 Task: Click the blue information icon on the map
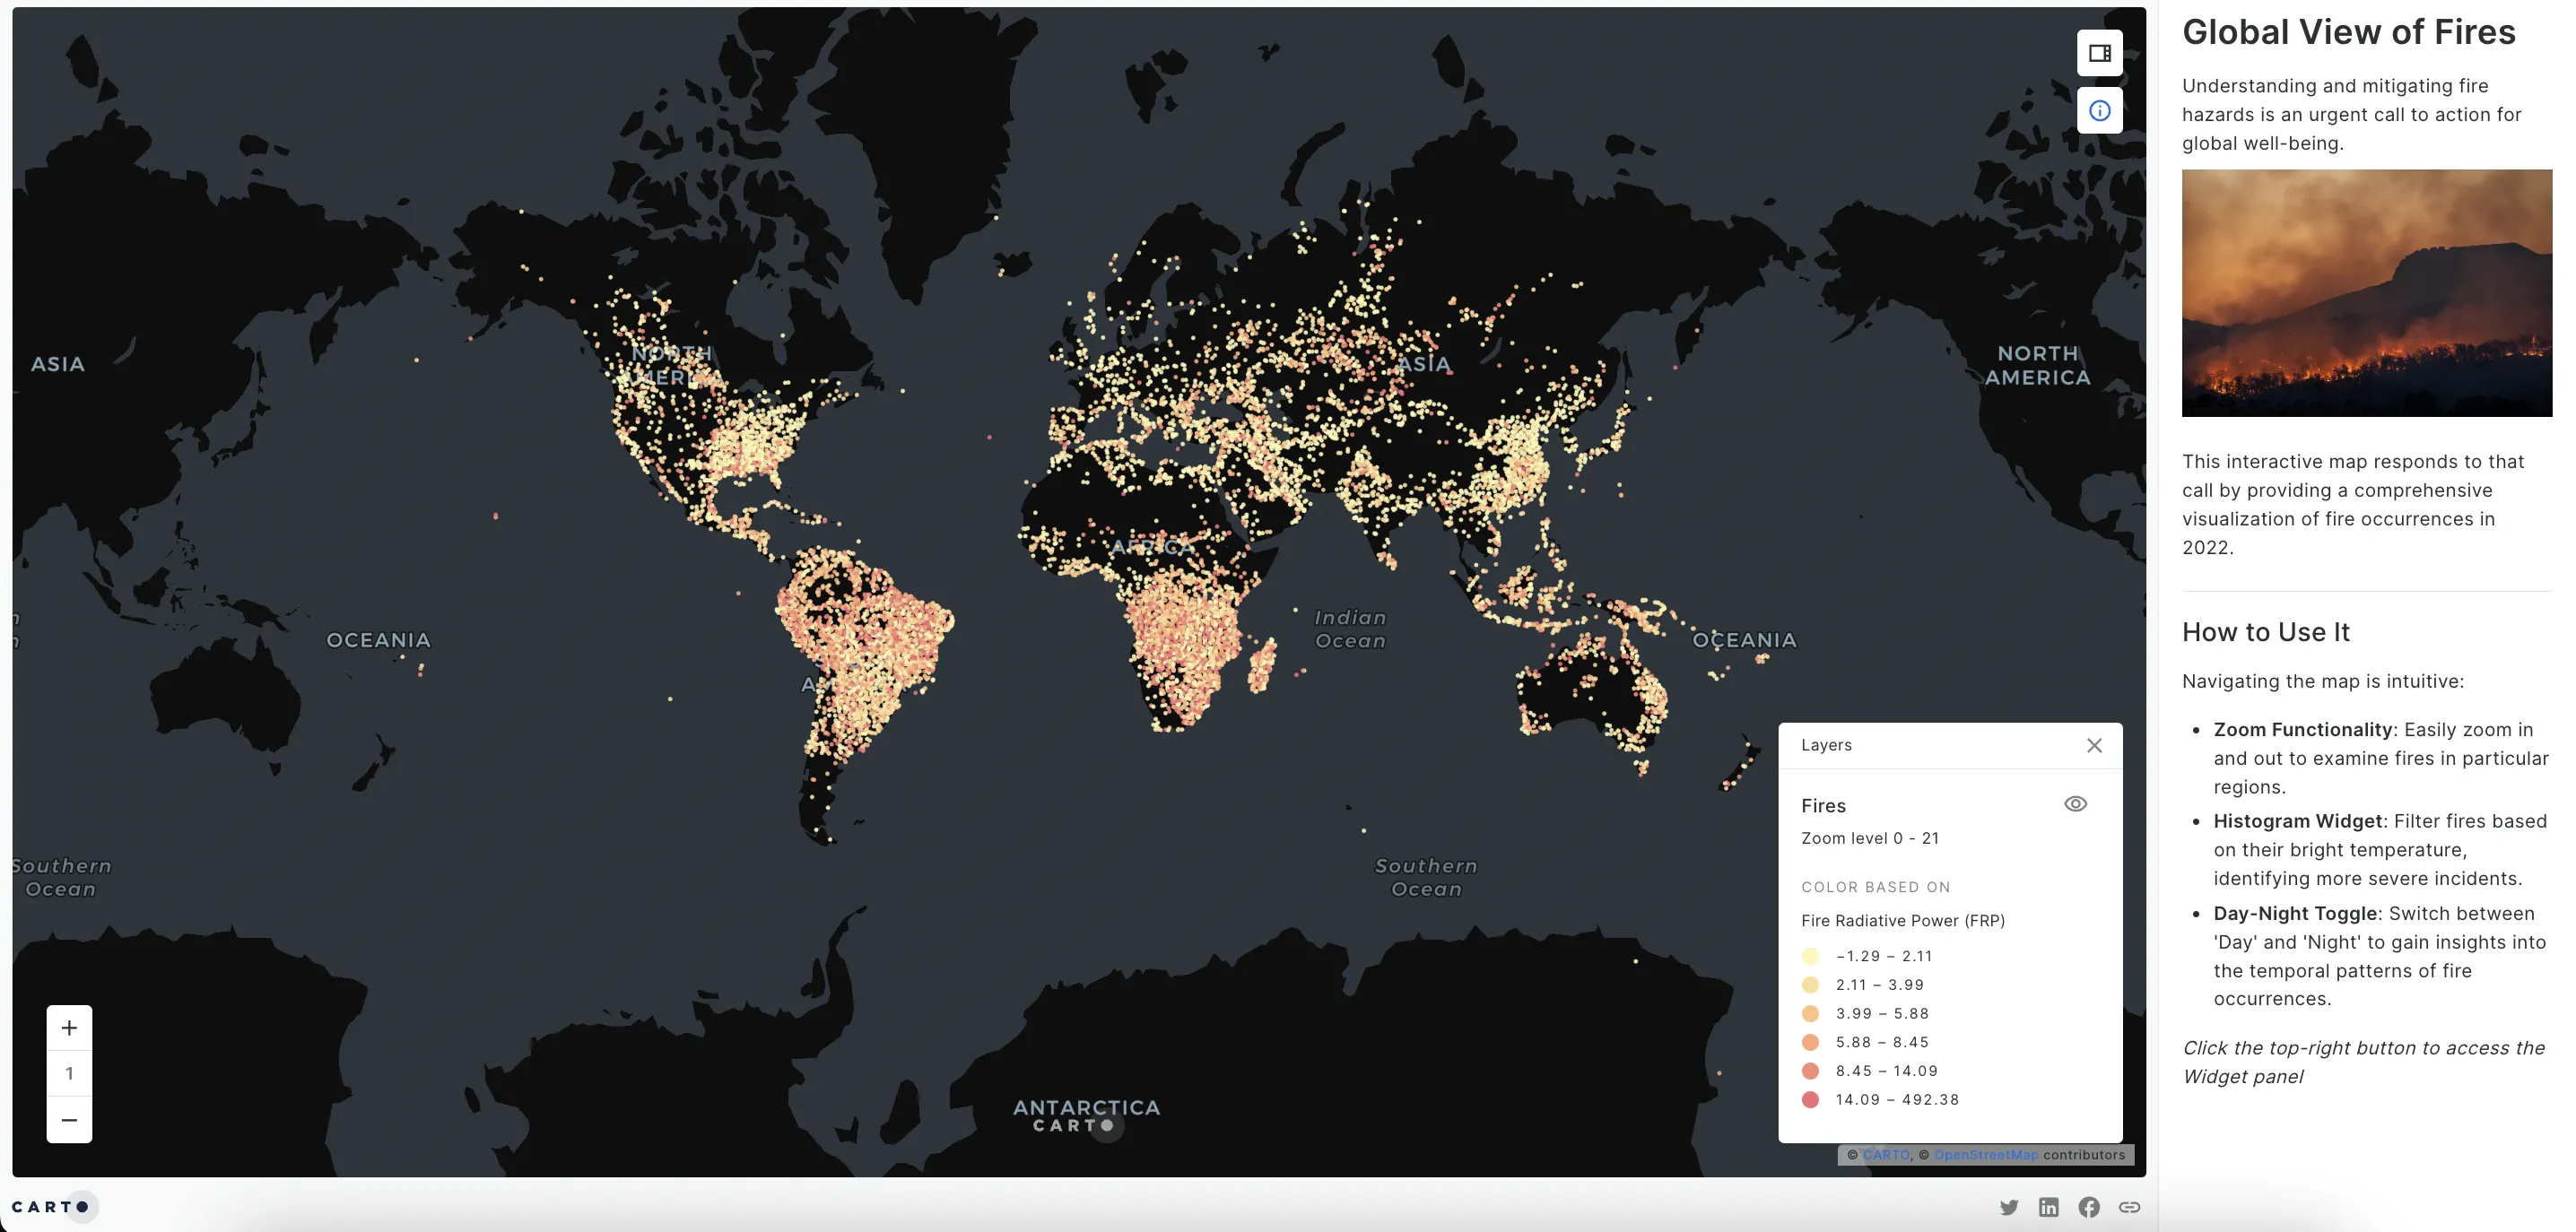pyautogui.click(x=2099, y=110)
